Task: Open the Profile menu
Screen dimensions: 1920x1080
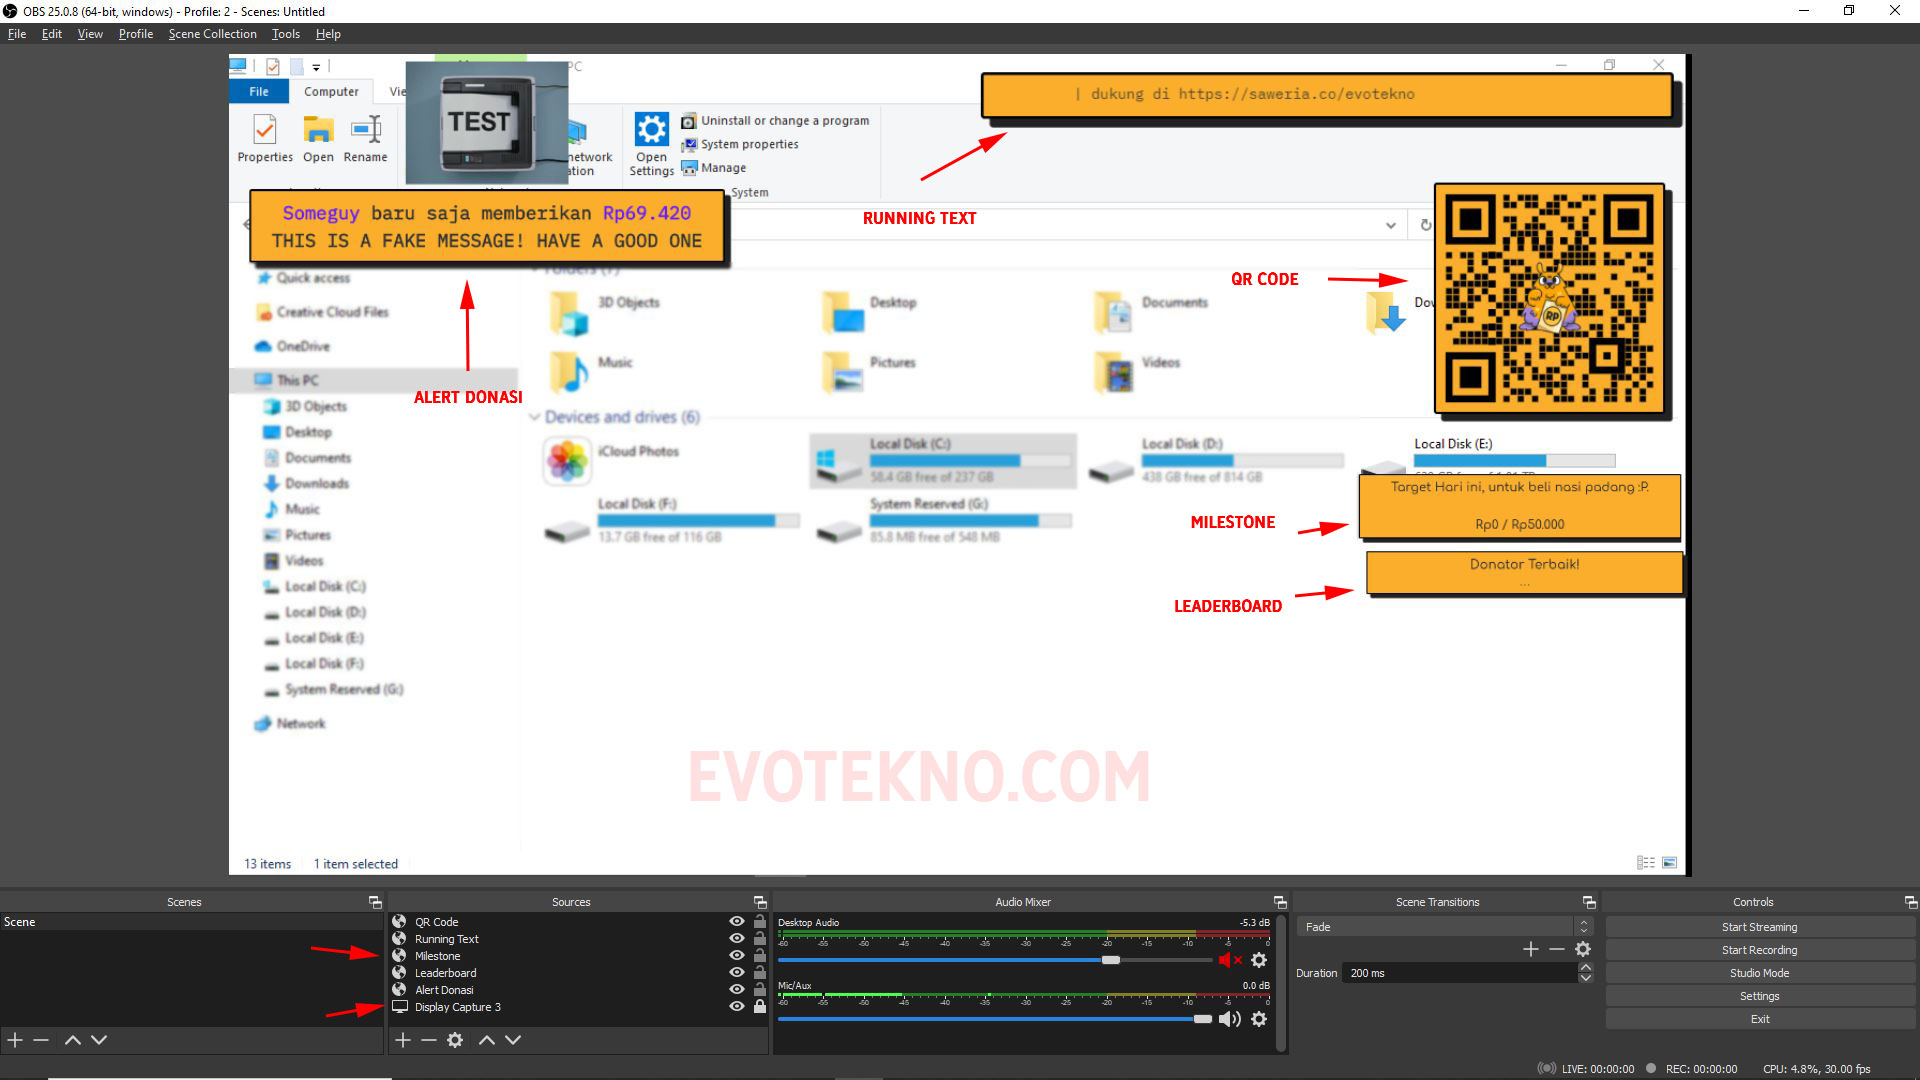Action: [x=136, y=34]
